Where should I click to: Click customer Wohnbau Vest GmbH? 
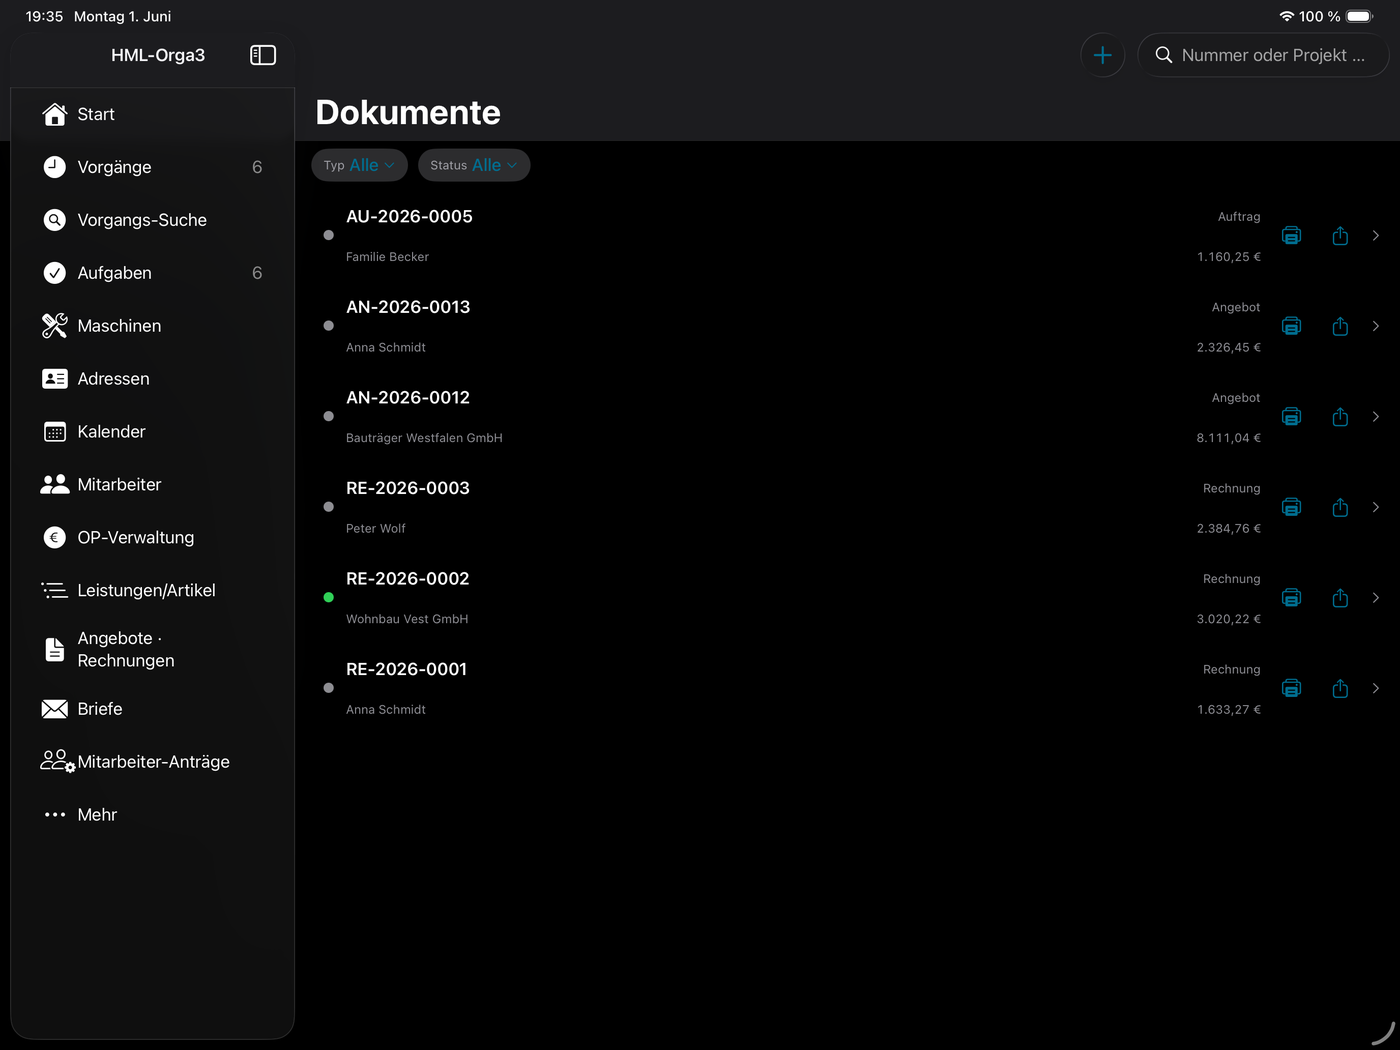pyautogui.click(x=407, y=619)
